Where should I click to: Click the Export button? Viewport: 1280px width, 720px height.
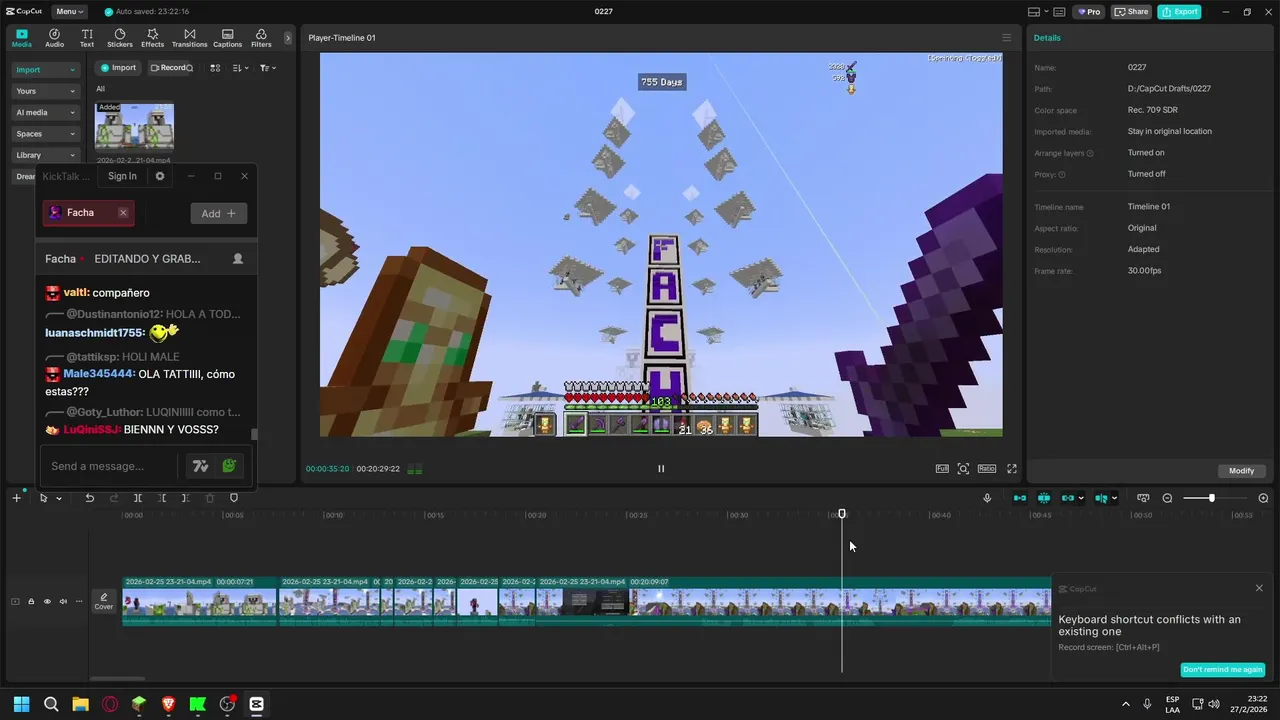1179,12
